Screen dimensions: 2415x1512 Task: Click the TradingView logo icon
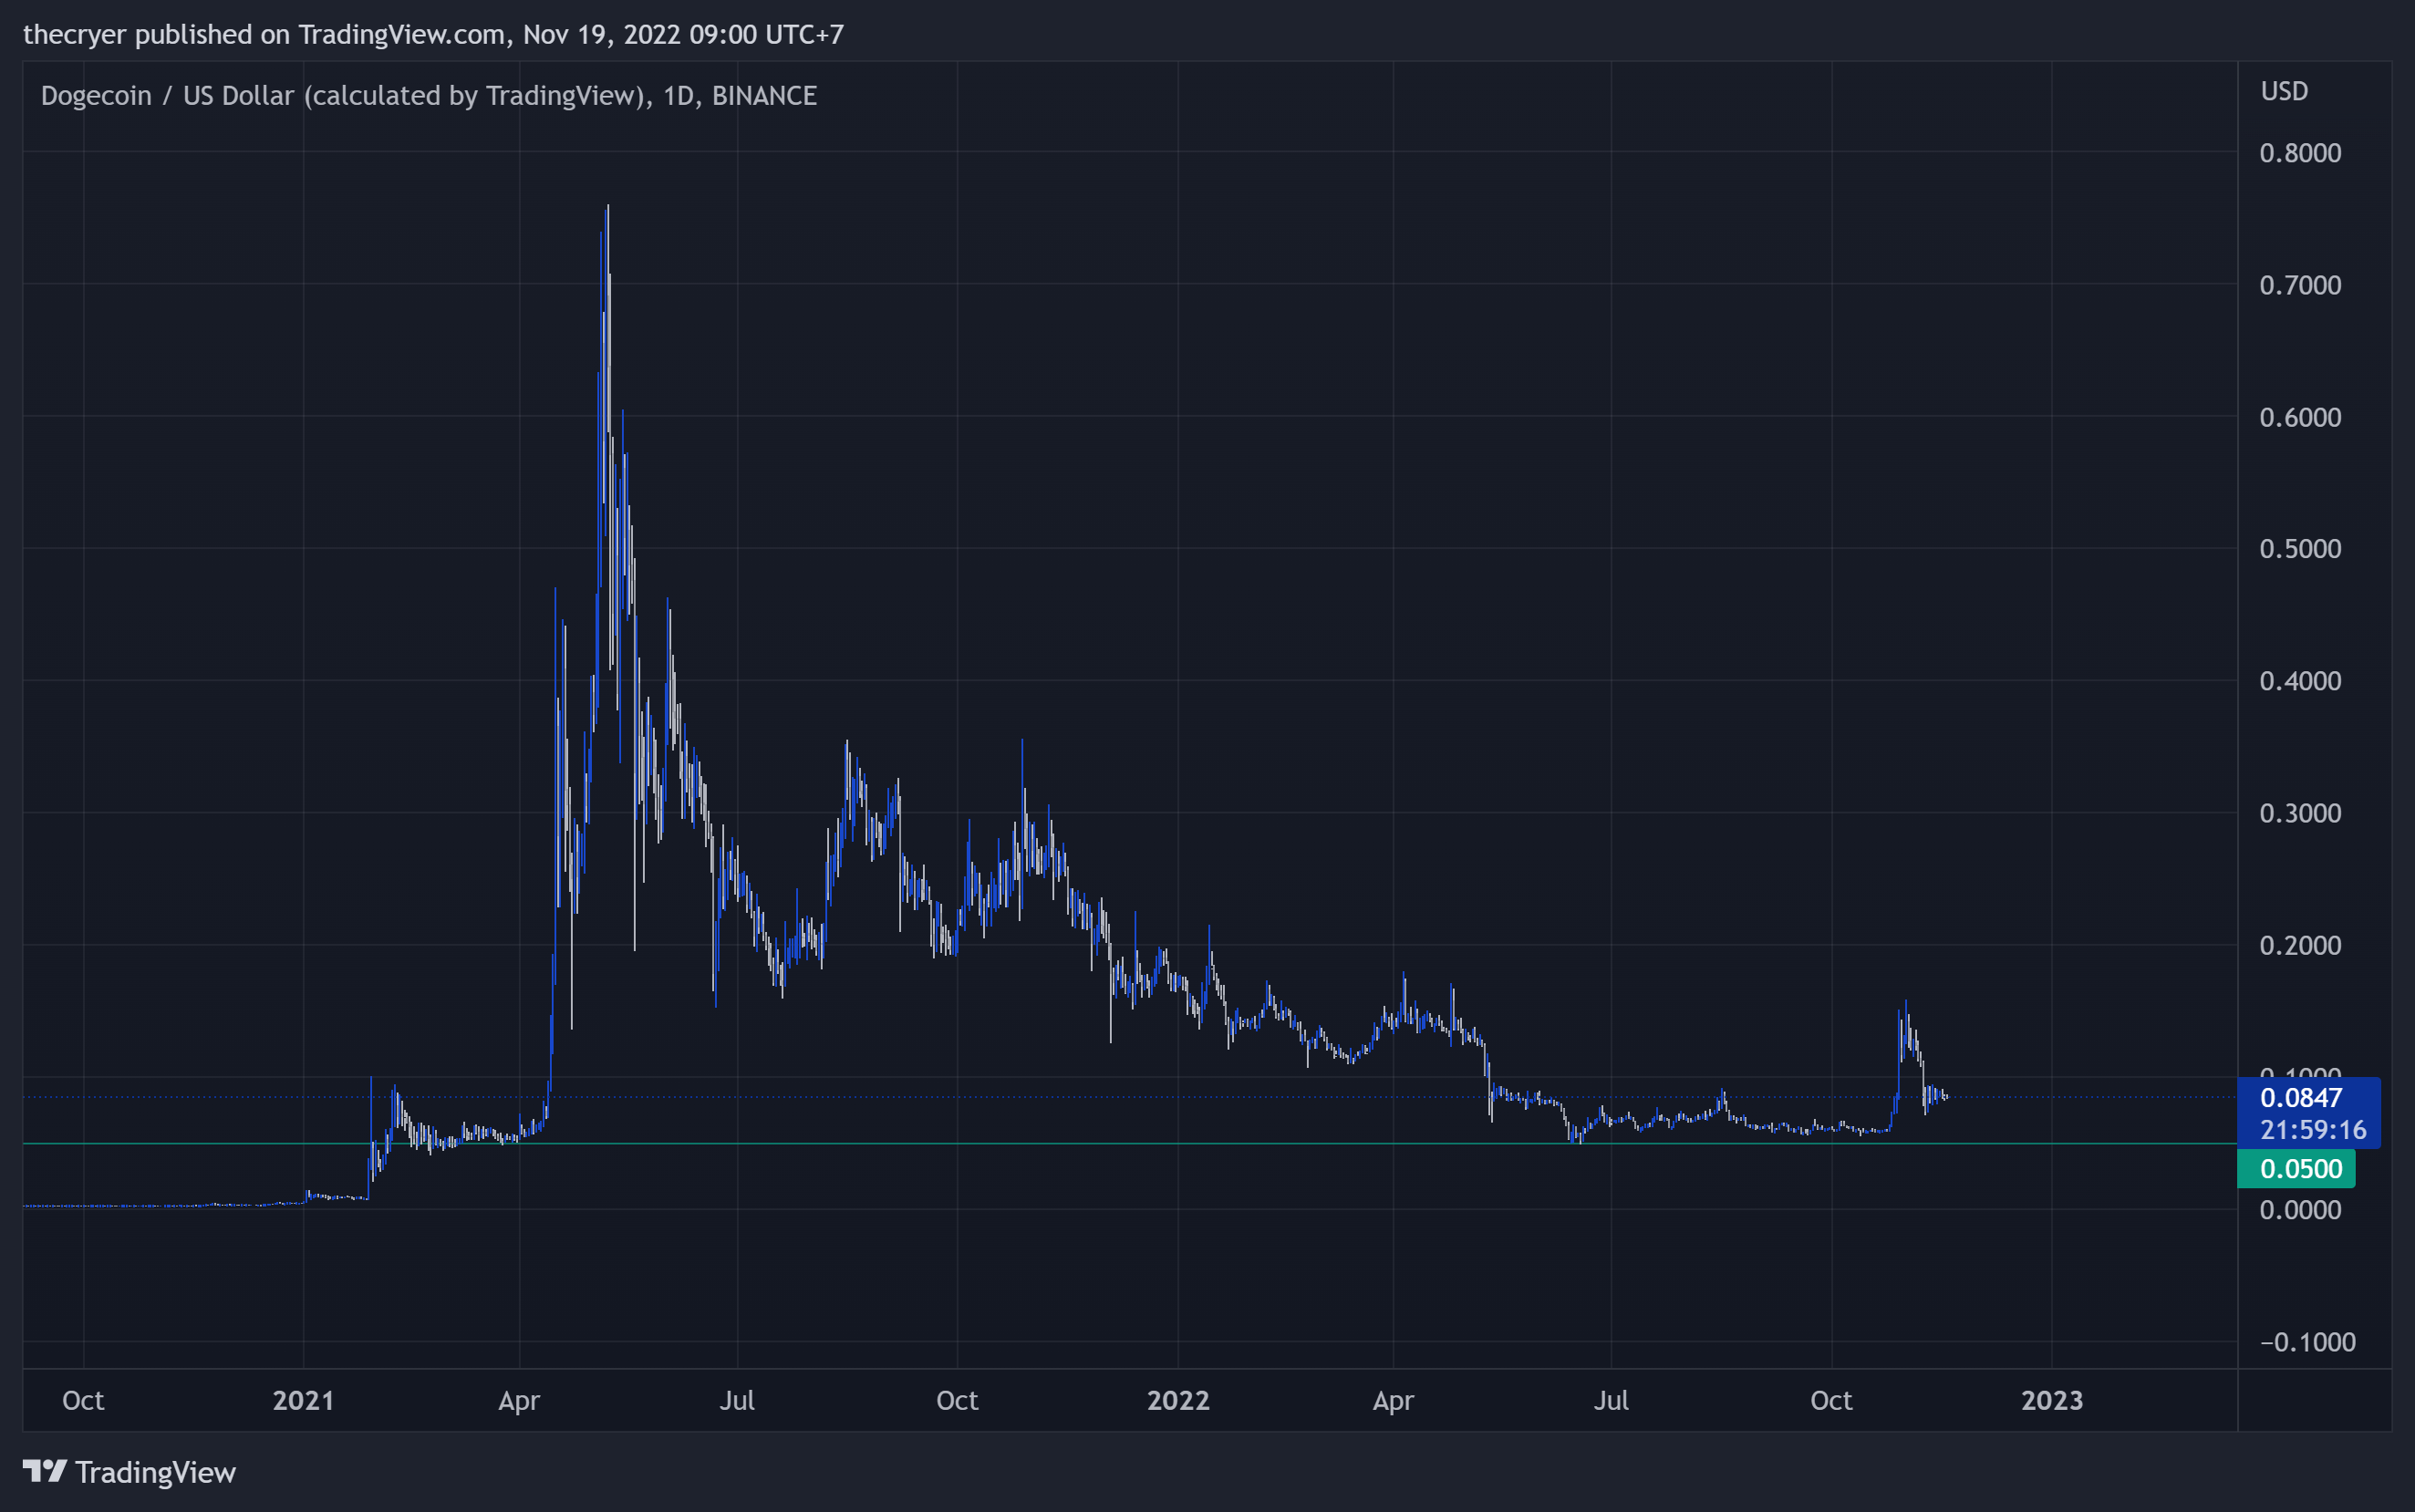45,1471
